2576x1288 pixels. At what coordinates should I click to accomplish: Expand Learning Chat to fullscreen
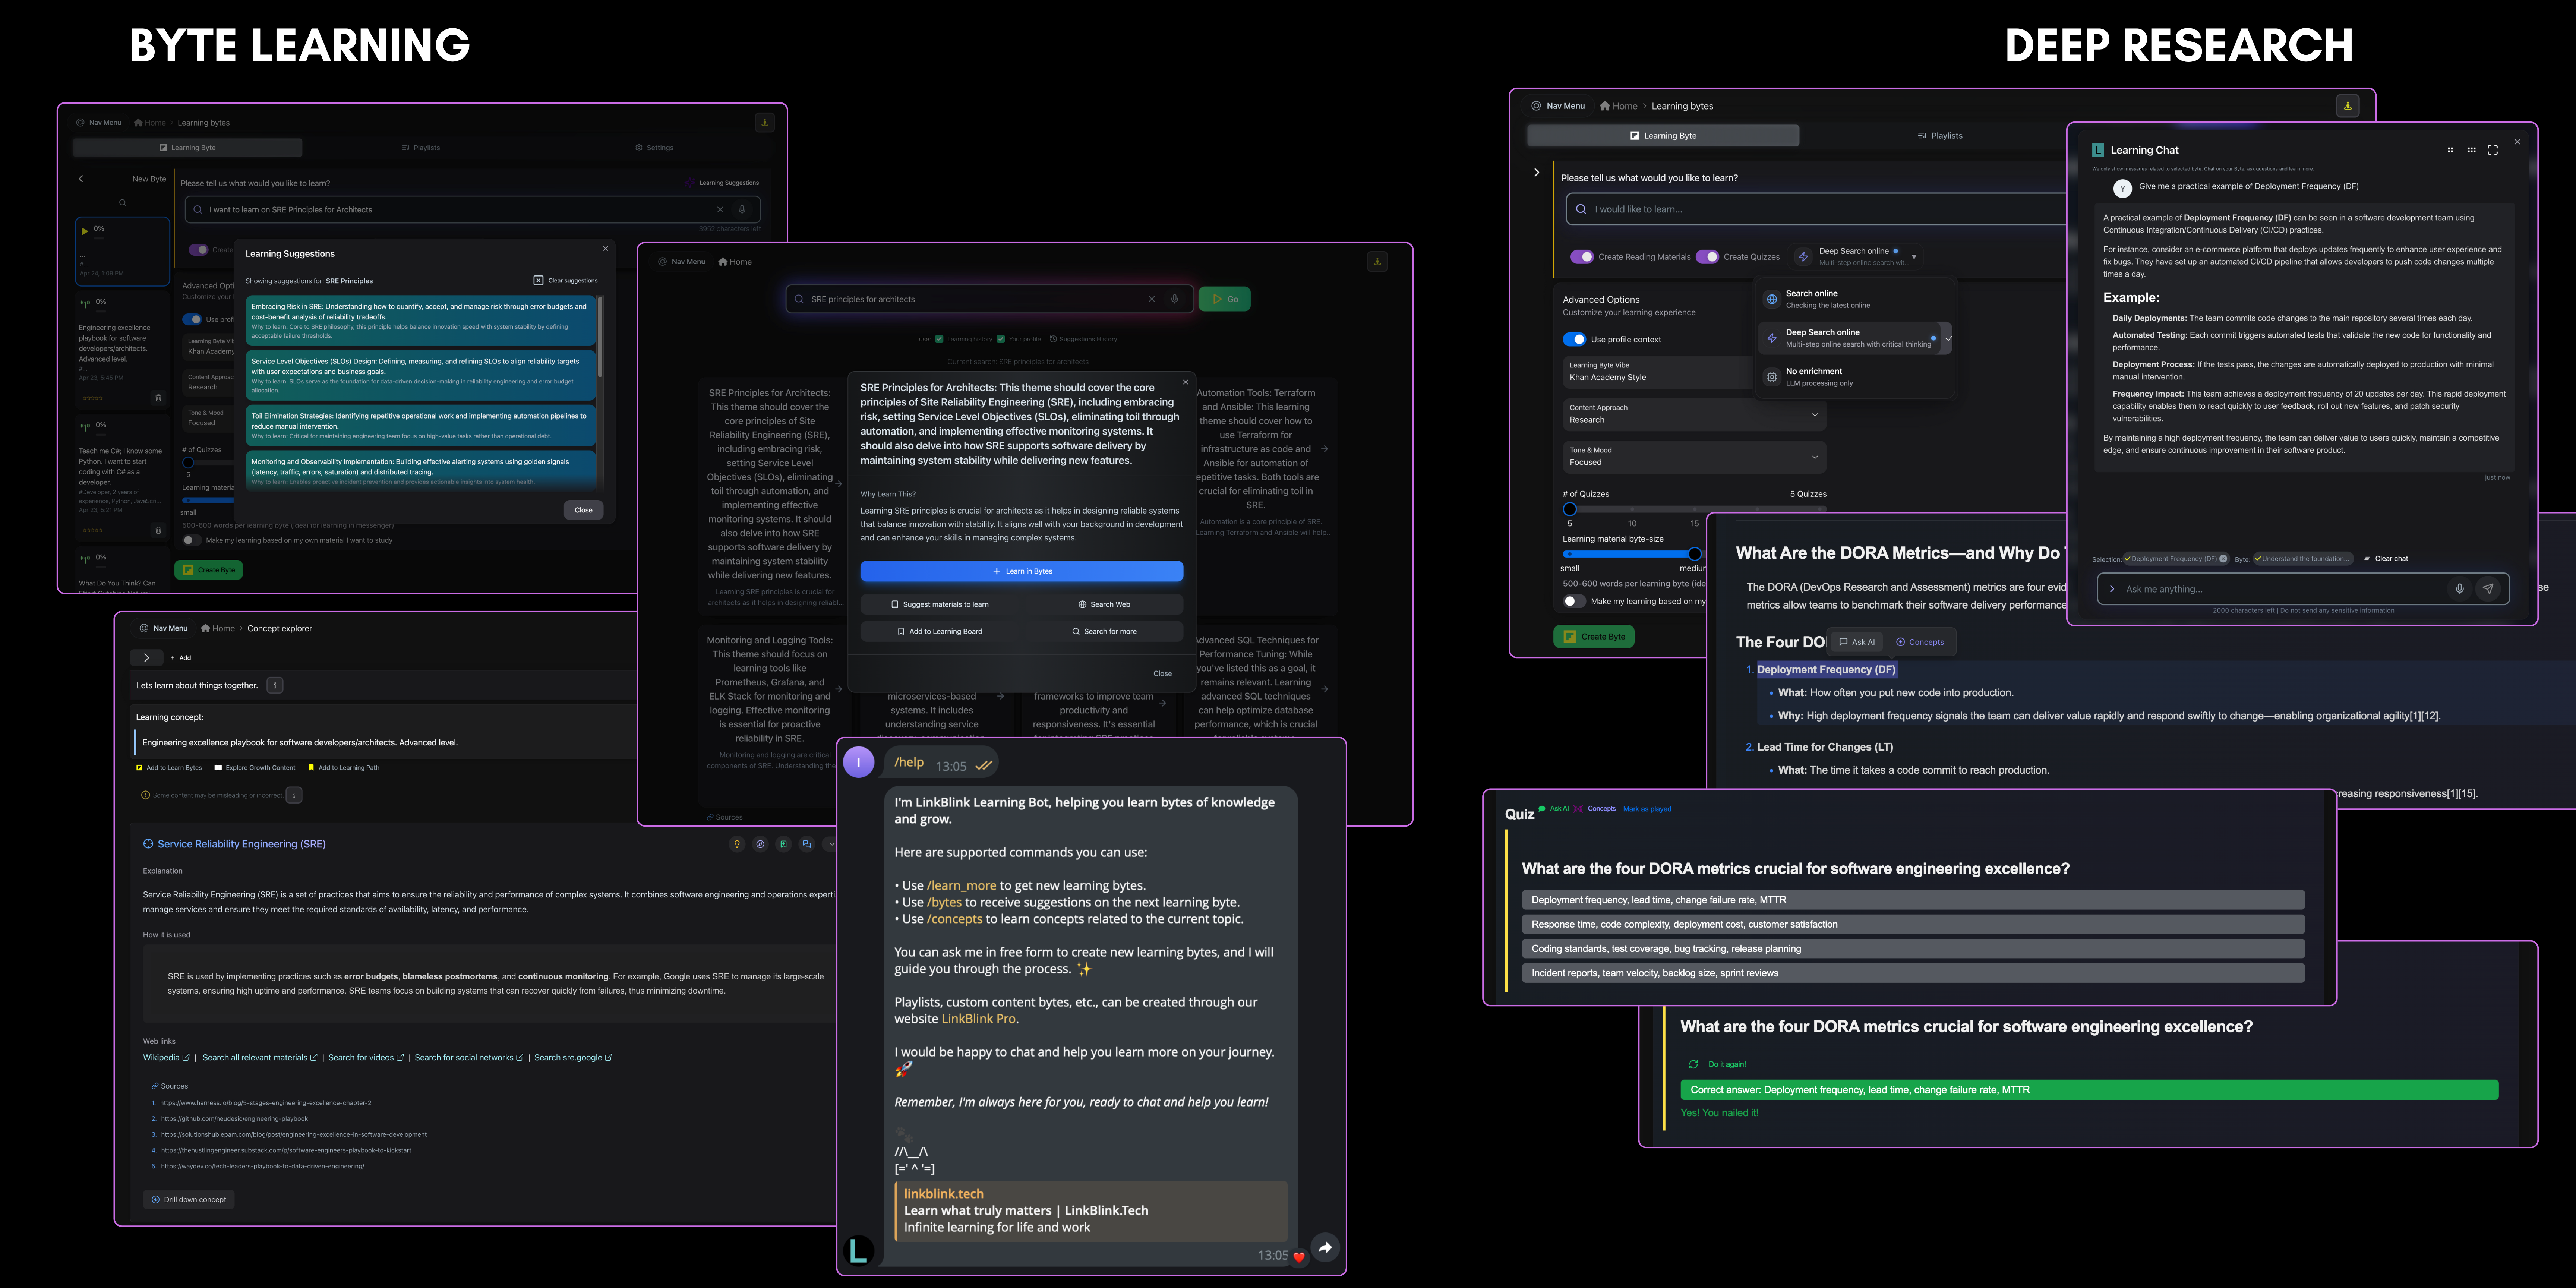(x=2493, y=150)
